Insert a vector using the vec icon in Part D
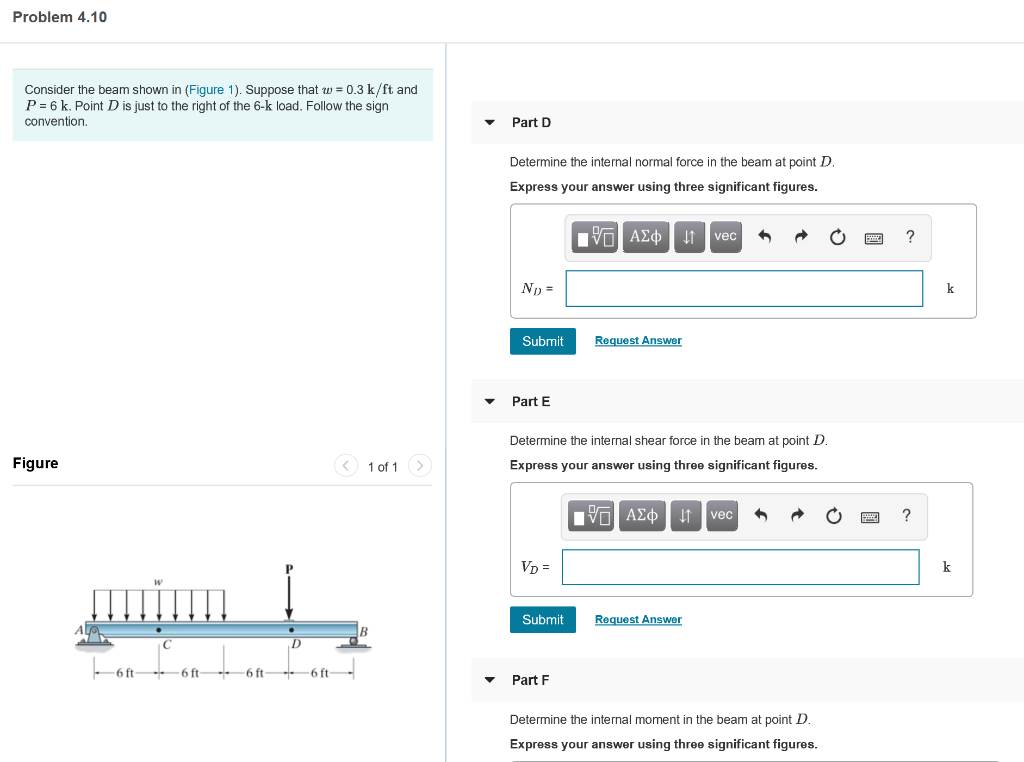The height and width of the screenshot is (762, 1024). point(725,237)
